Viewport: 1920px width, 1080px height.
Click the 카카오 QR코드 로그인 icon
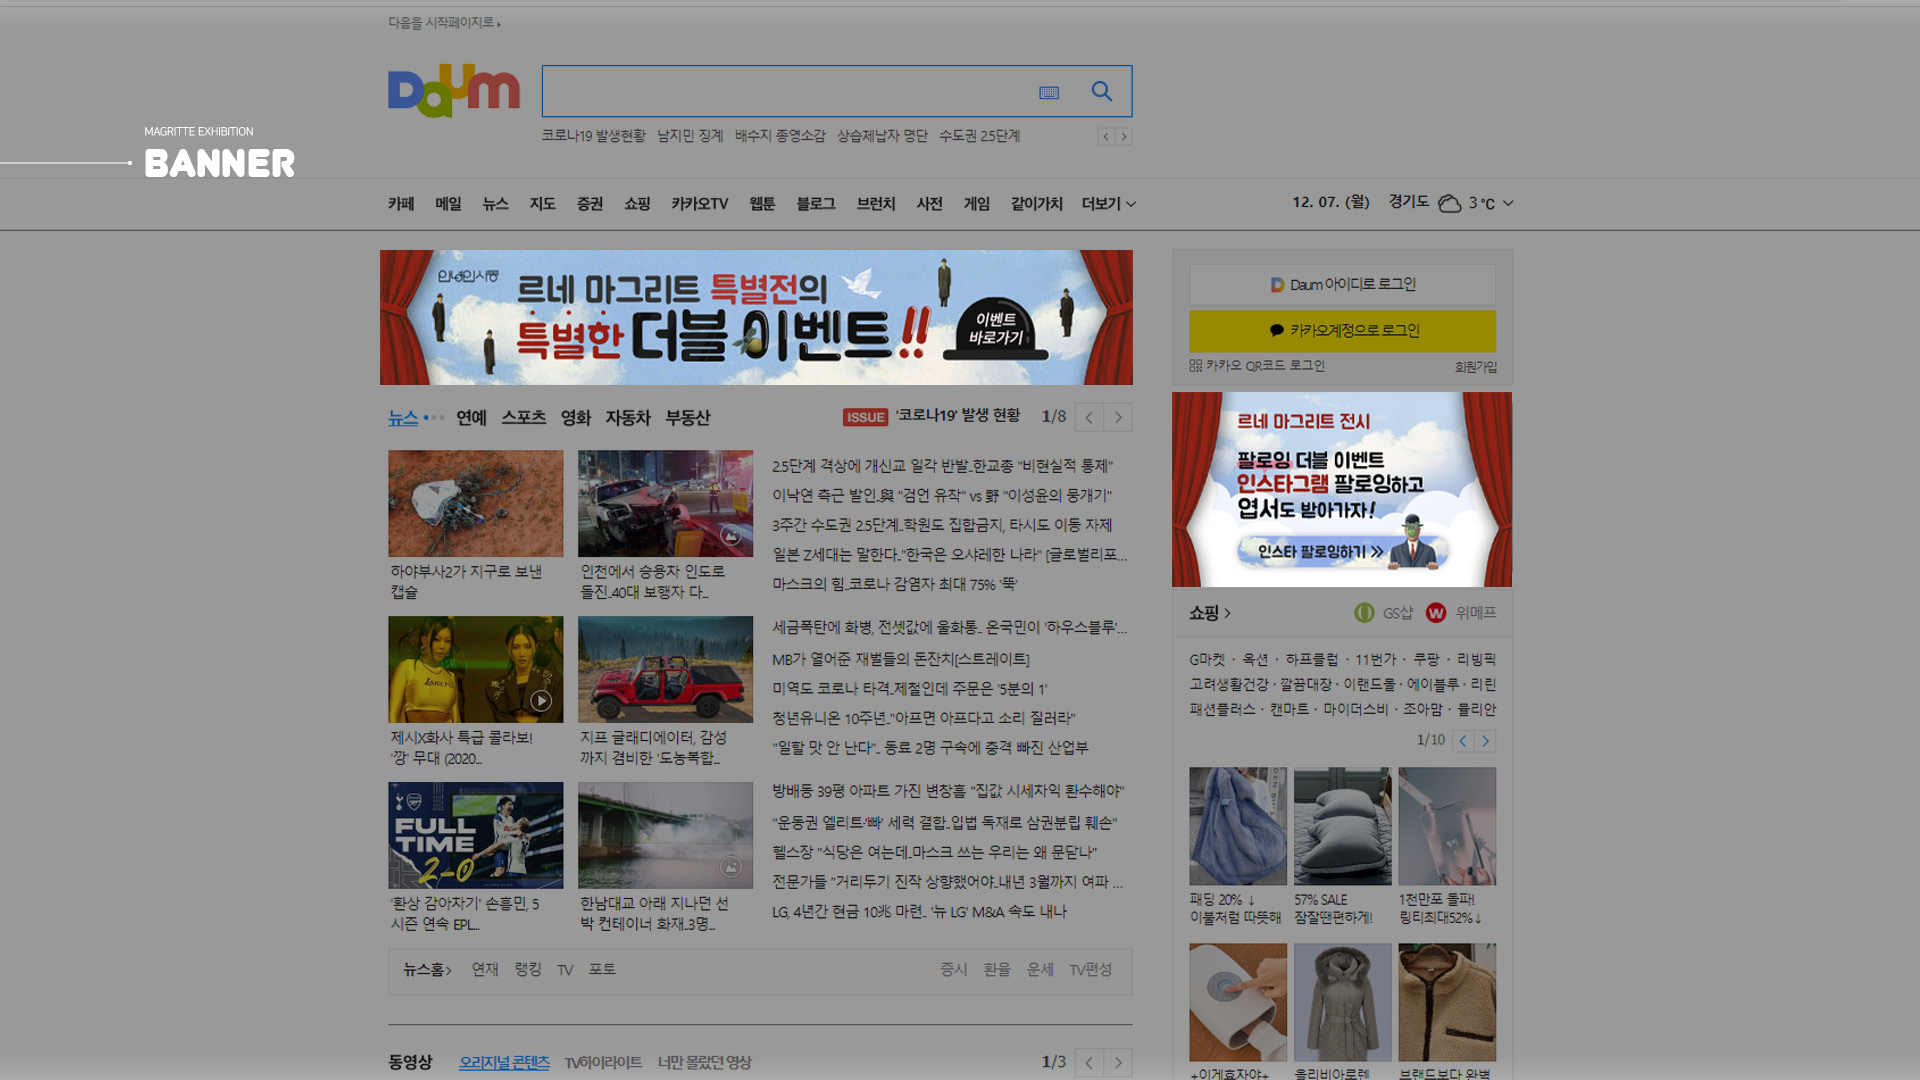click(1195, 366)
